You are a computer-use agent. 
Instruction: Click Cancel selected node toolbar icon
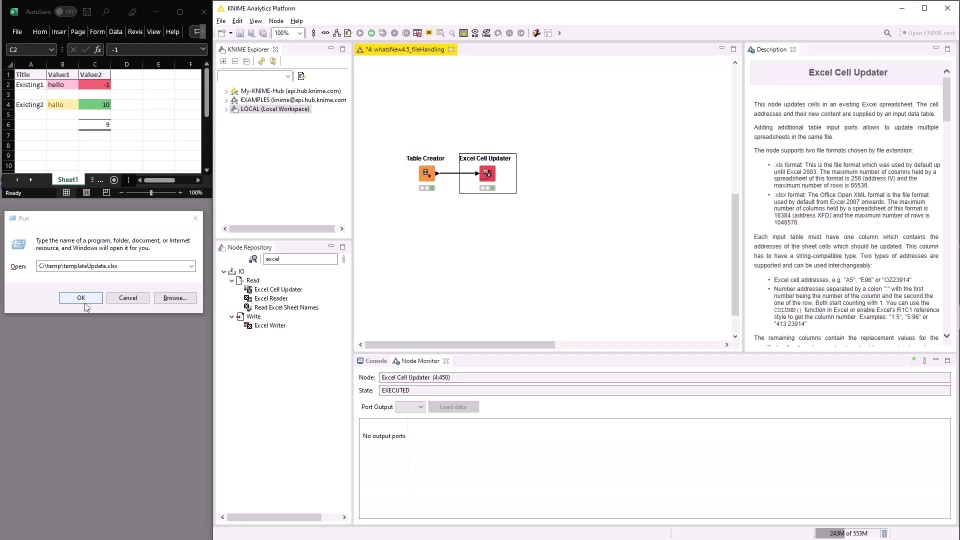(394, 33)
